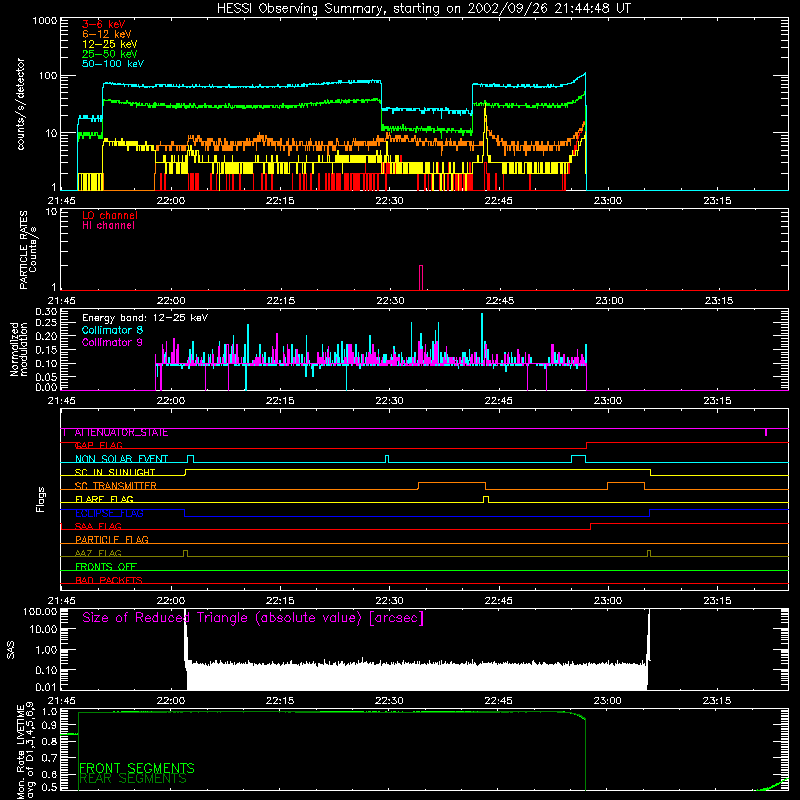800x800 pixels.
Task: Click the HI channel spike in particle panel
Action: pyautogui.click(x=421, y=278)
